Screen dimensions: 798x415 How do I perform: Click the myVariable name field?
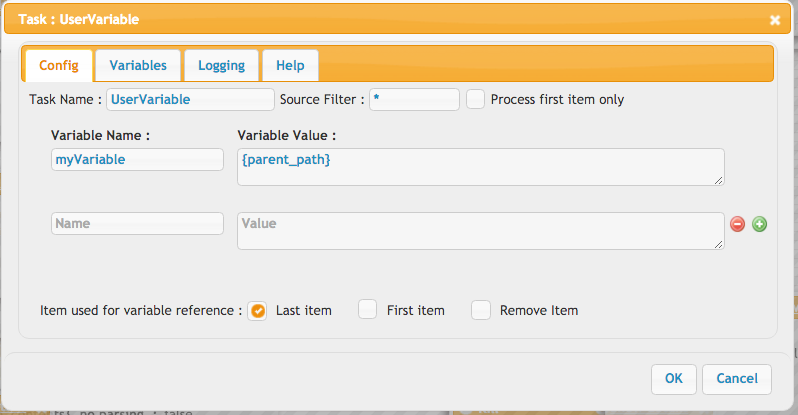(137, 159)
